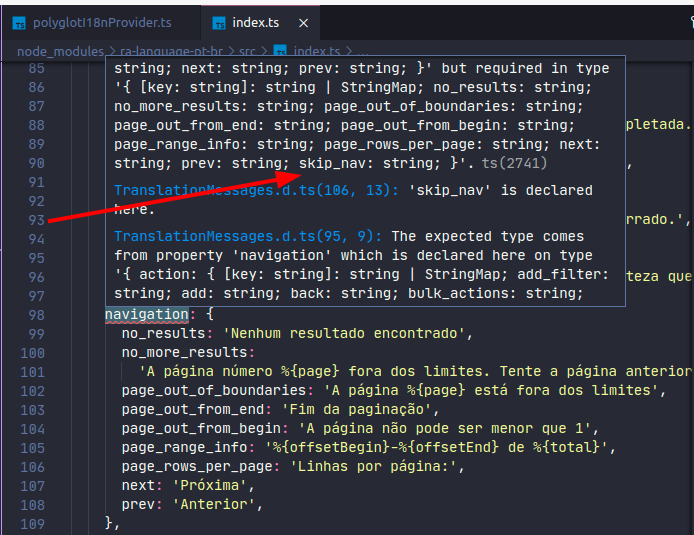This screenshot has height=535, width=694.
Task: Click line number 99 in gutter
Action: point(36,334)
